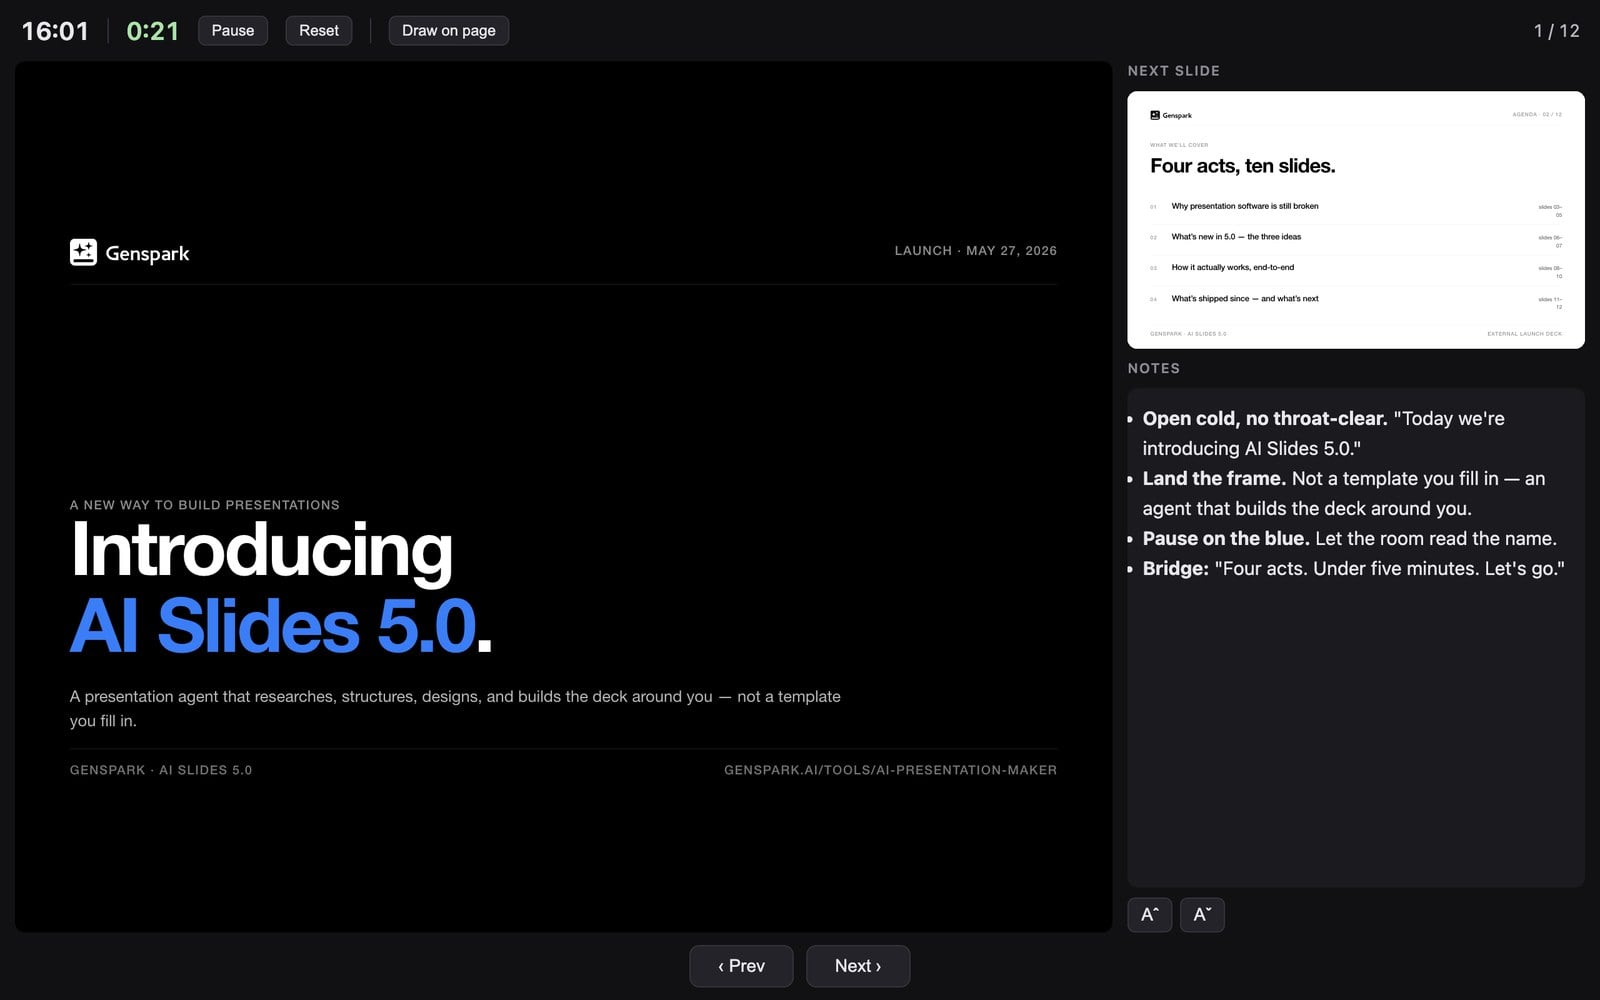Click the Genspark wordmark on the slide
Image resolution: width=1600 pixels, height=1000 pixels.
[147, 253]
